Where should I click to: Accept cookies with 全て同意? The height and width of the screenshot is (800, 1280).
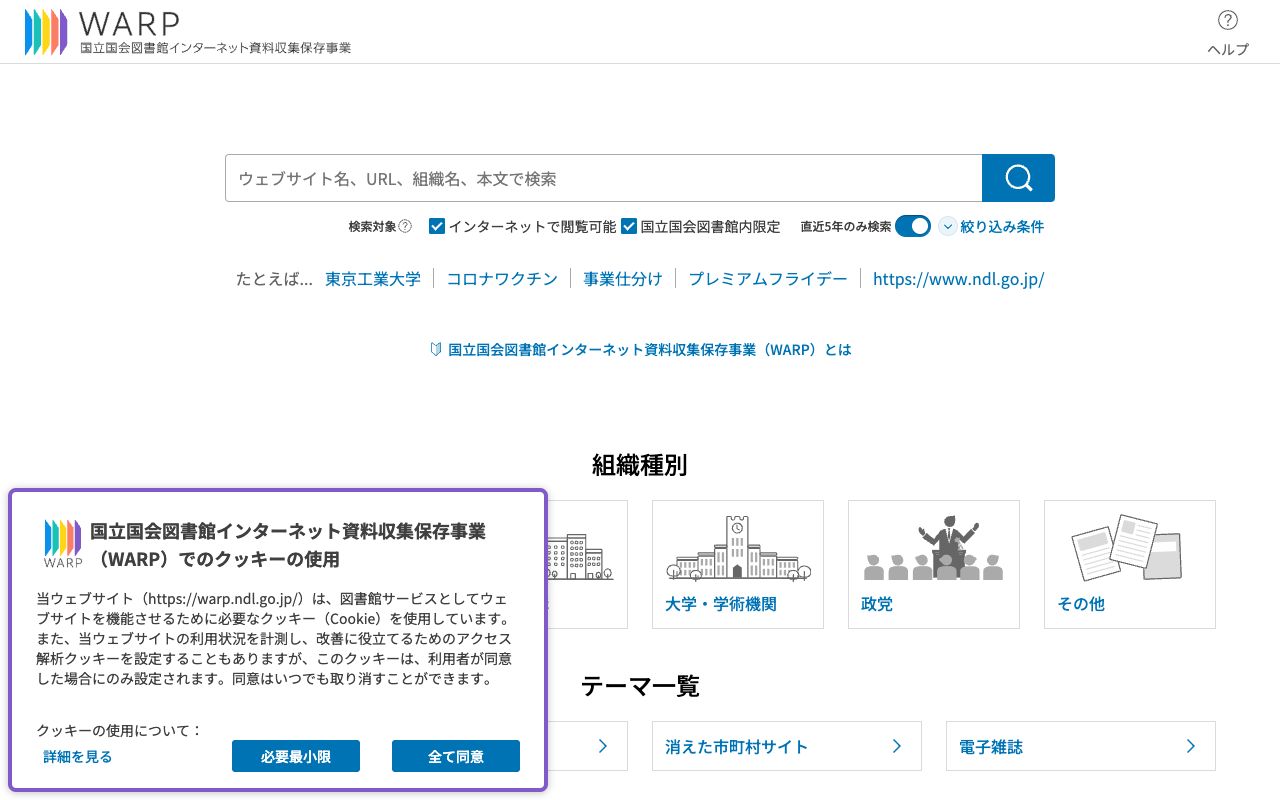[455, 756]
